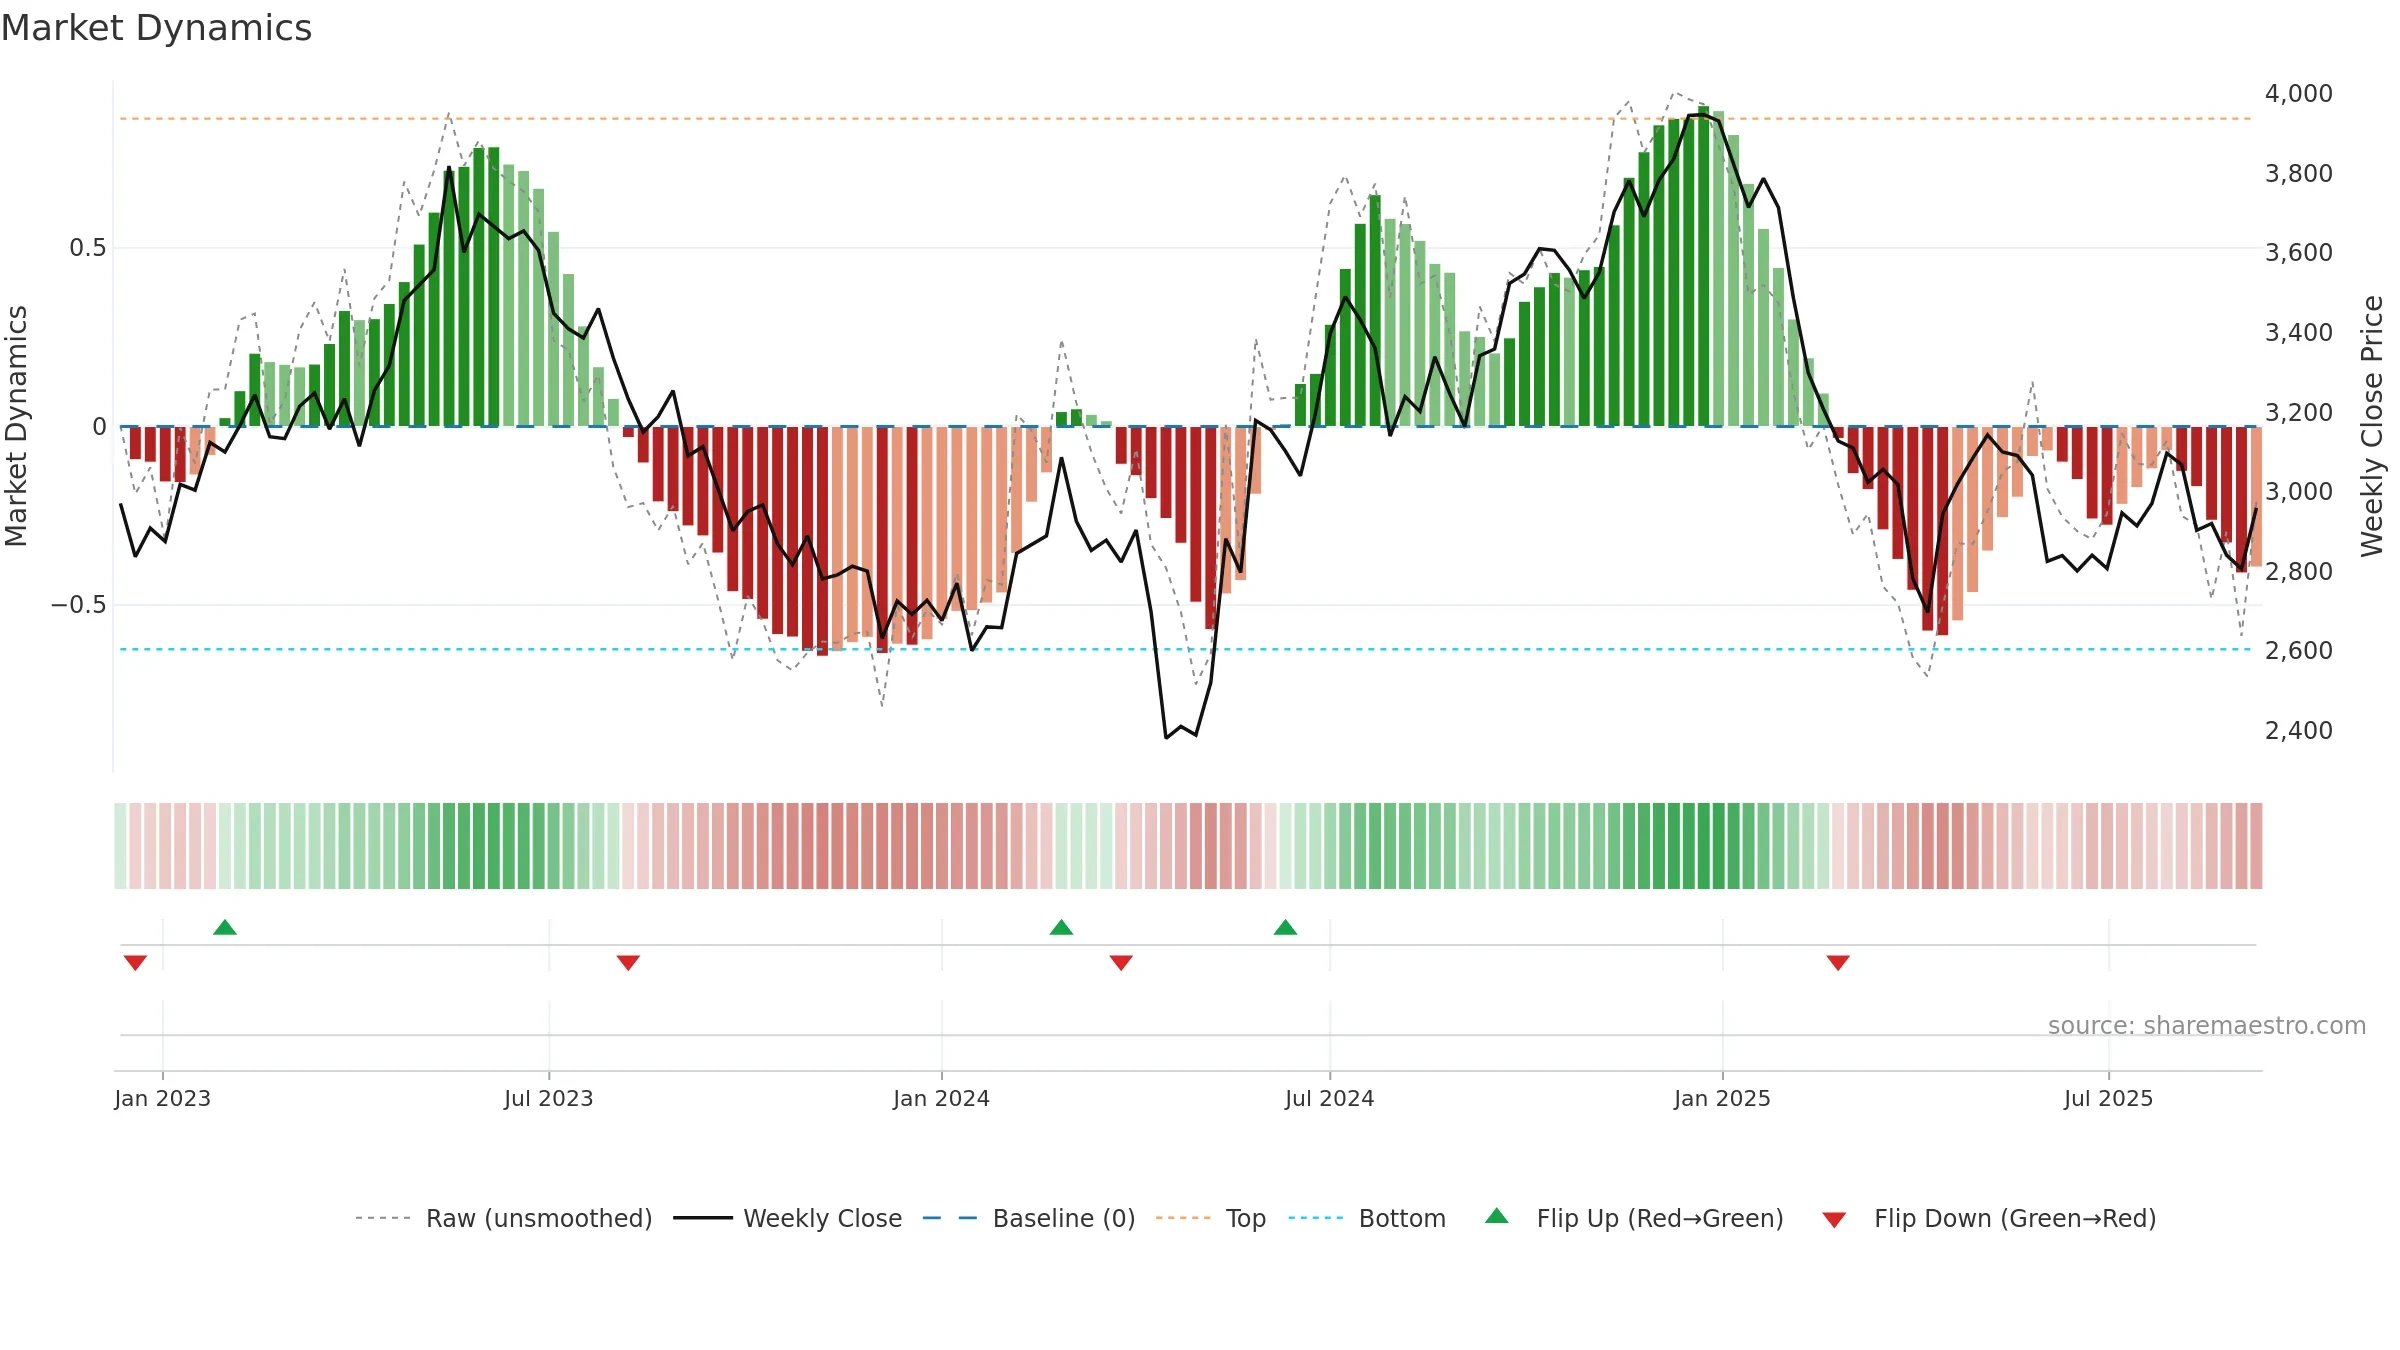The image size is (2400, 1350).
Task: Click the Jul 2024 axis label
Action: click(x=1330, y=1098)
